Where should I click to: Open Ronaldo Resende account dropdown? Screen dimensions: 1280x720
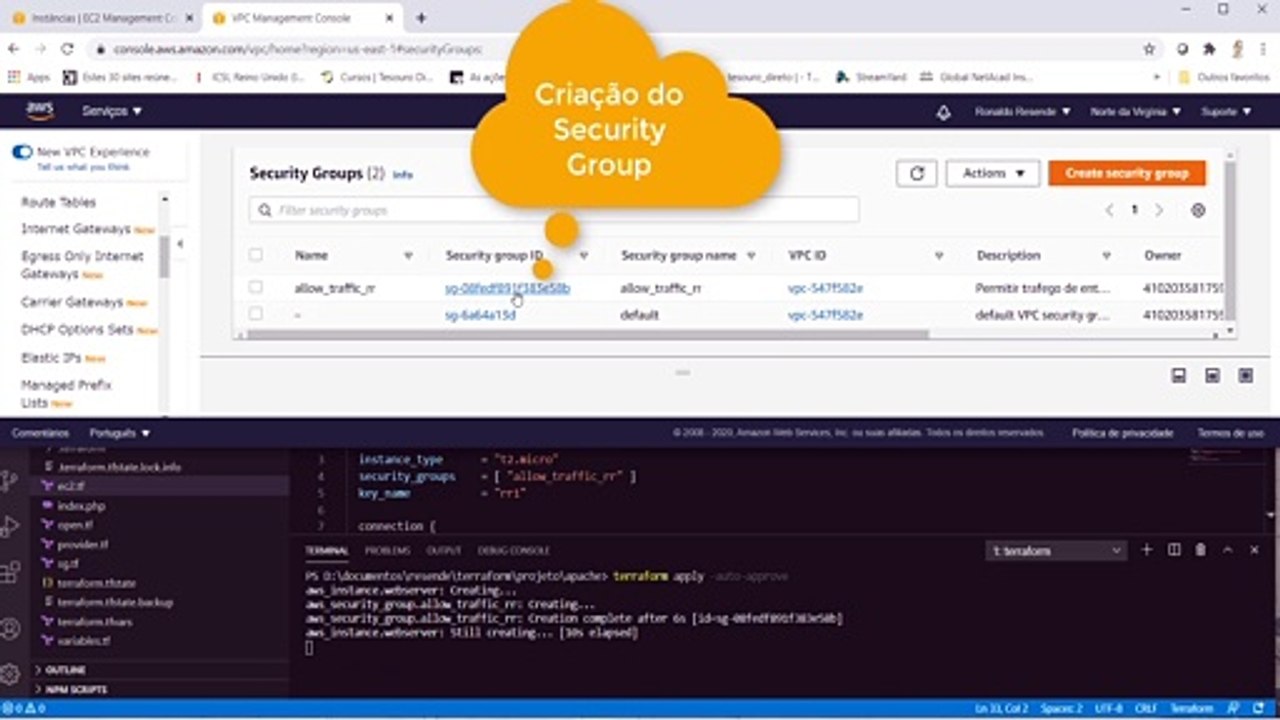[1023, 112]
